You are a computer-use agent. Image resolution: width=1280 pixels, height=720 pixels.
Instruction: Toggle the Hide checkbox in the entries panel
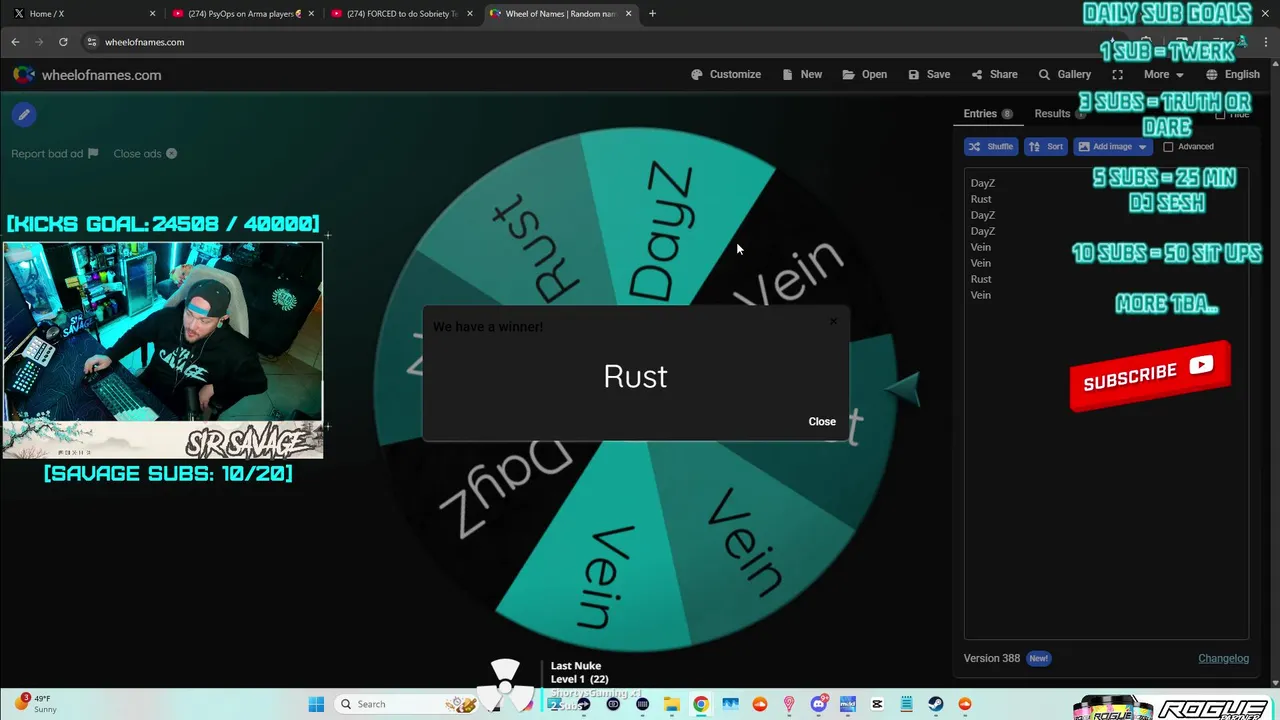pos(1220,115)
